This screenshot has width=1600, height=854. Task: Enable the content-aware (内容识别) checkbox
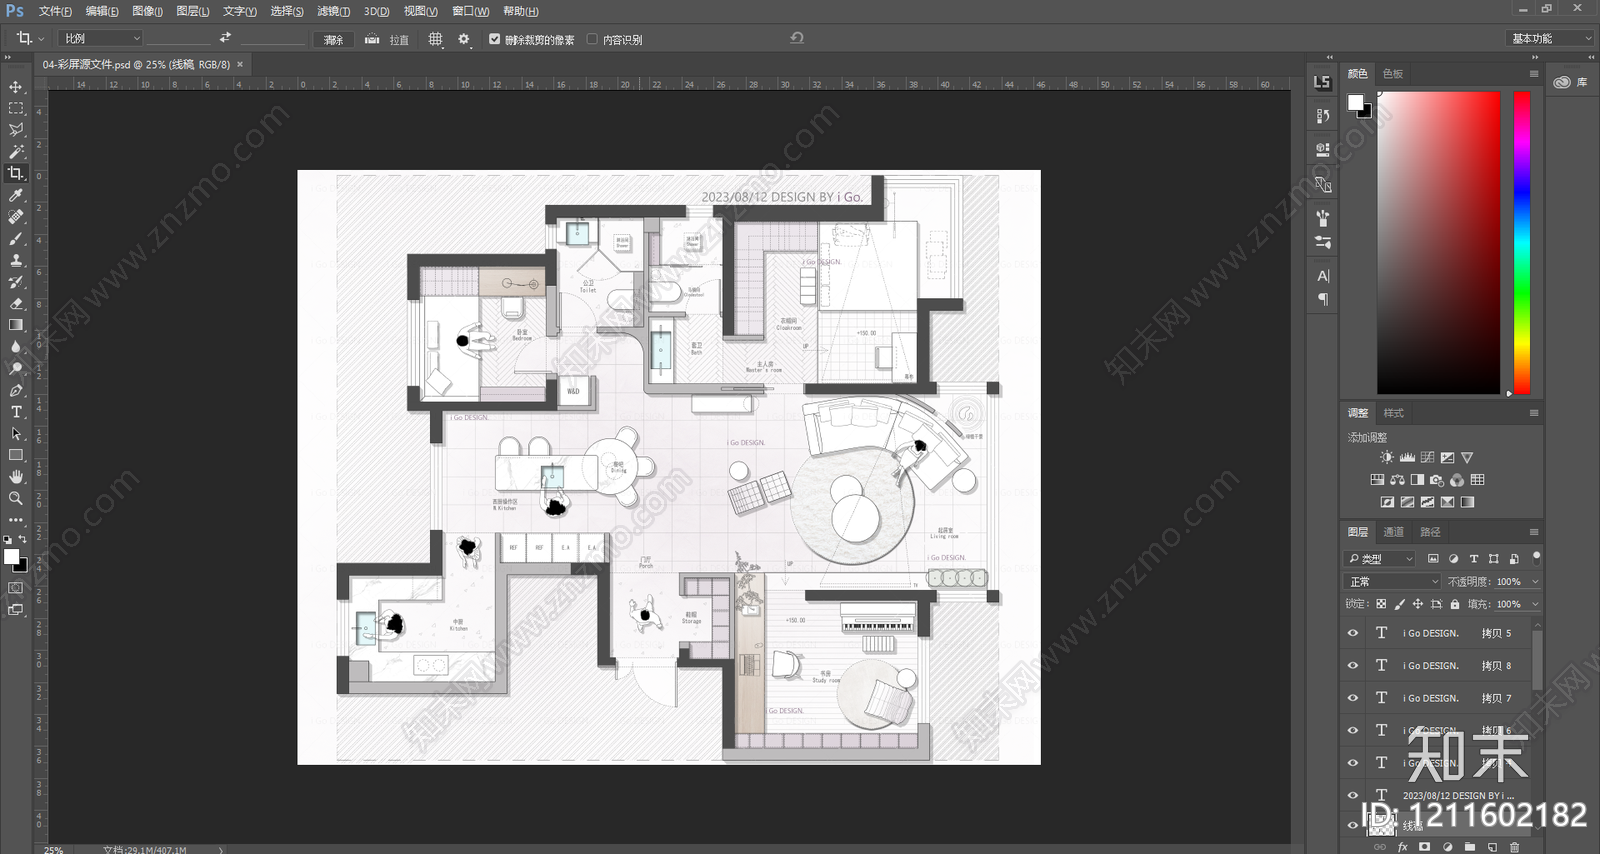[x=592, y=39]
